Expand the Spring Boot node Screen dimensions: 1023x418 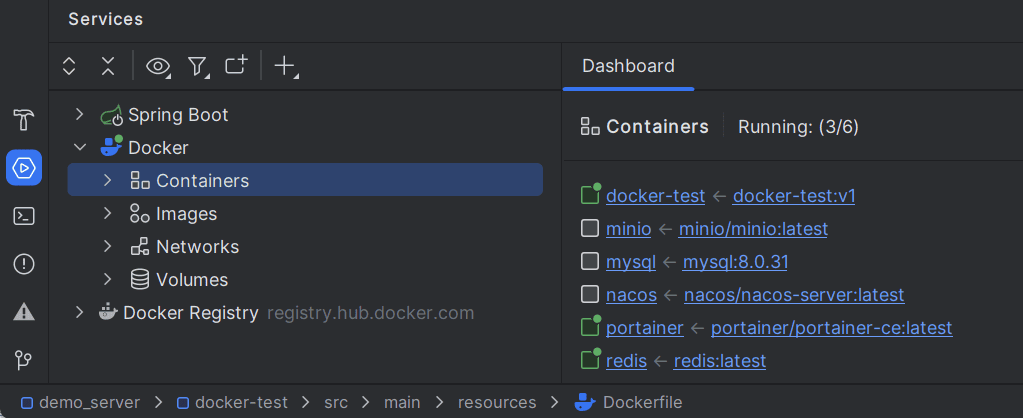pyautogui.click(x=80, y=115)
